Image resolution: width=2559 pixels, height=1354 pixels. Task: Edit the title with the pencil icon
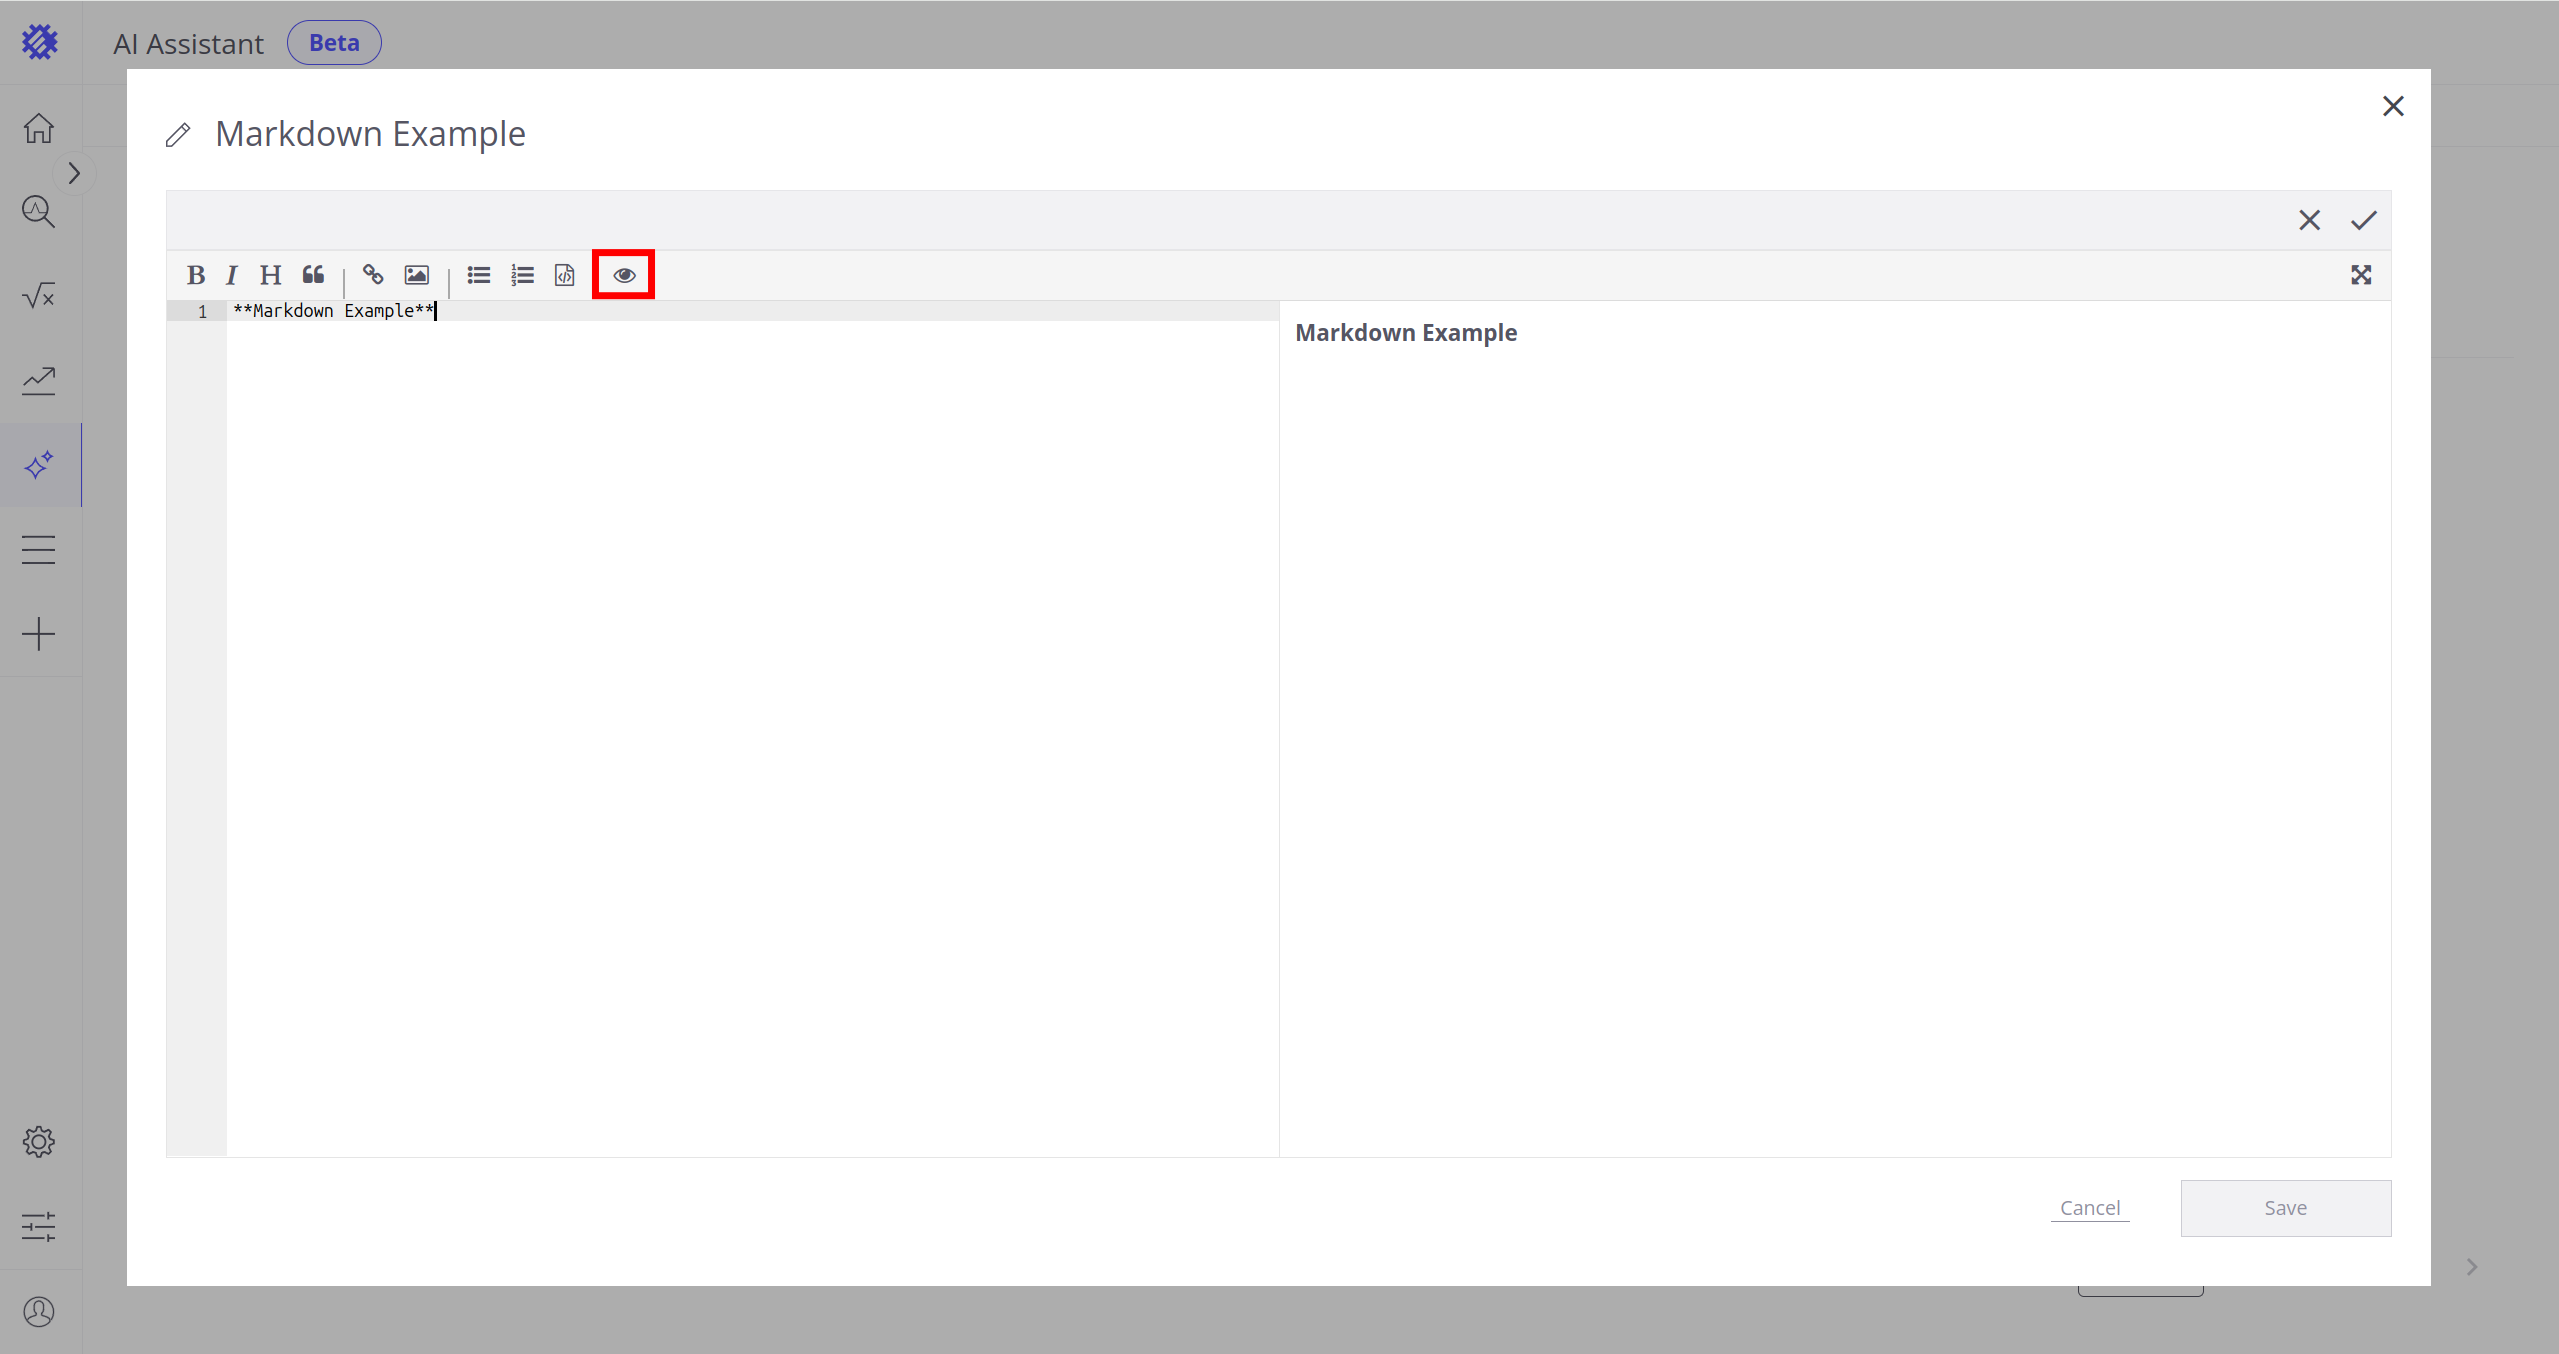(178, 135)
